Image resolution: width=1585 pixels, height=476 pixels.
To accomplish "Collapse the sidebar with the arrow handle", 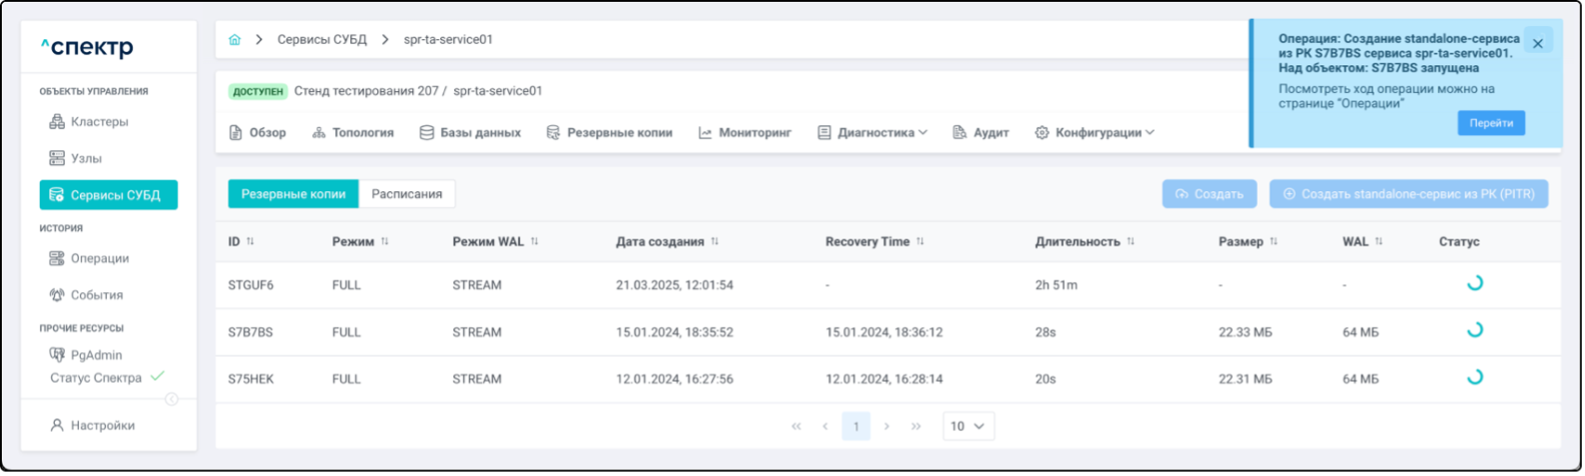I will (171, 399).
